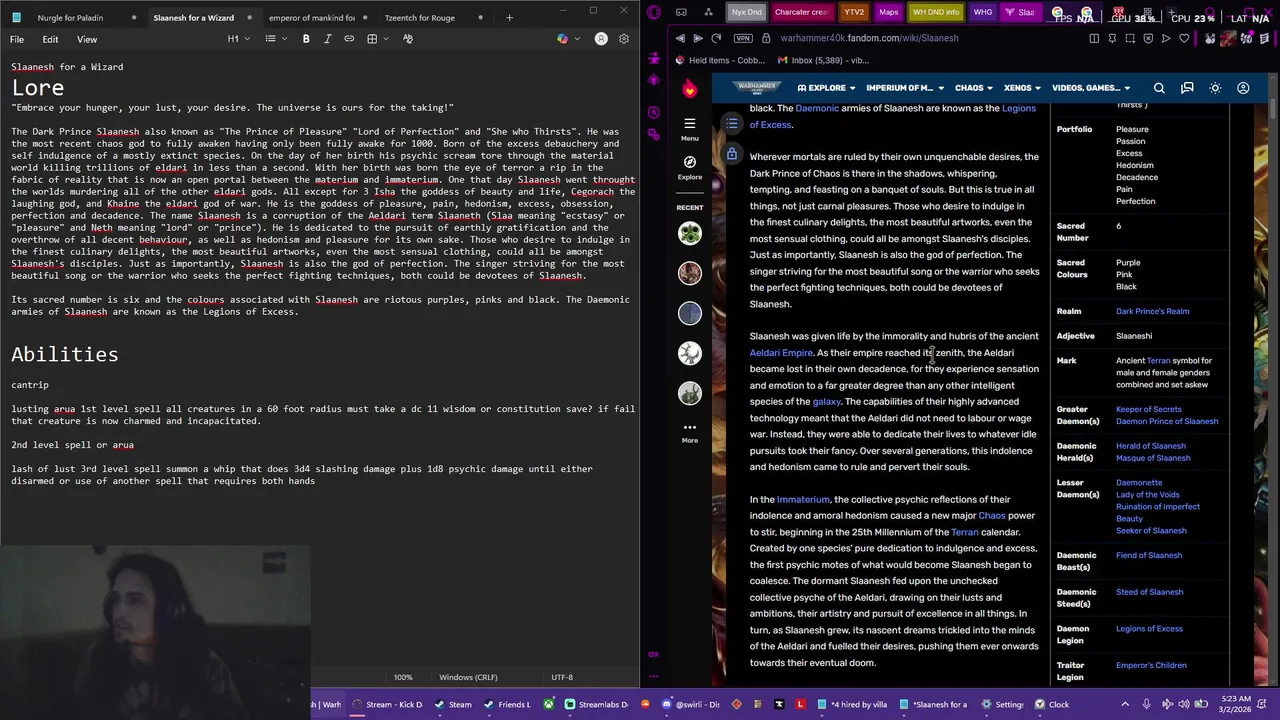Open wiki user account icon
This screenshot has height=720, width=1280.
1243,88
